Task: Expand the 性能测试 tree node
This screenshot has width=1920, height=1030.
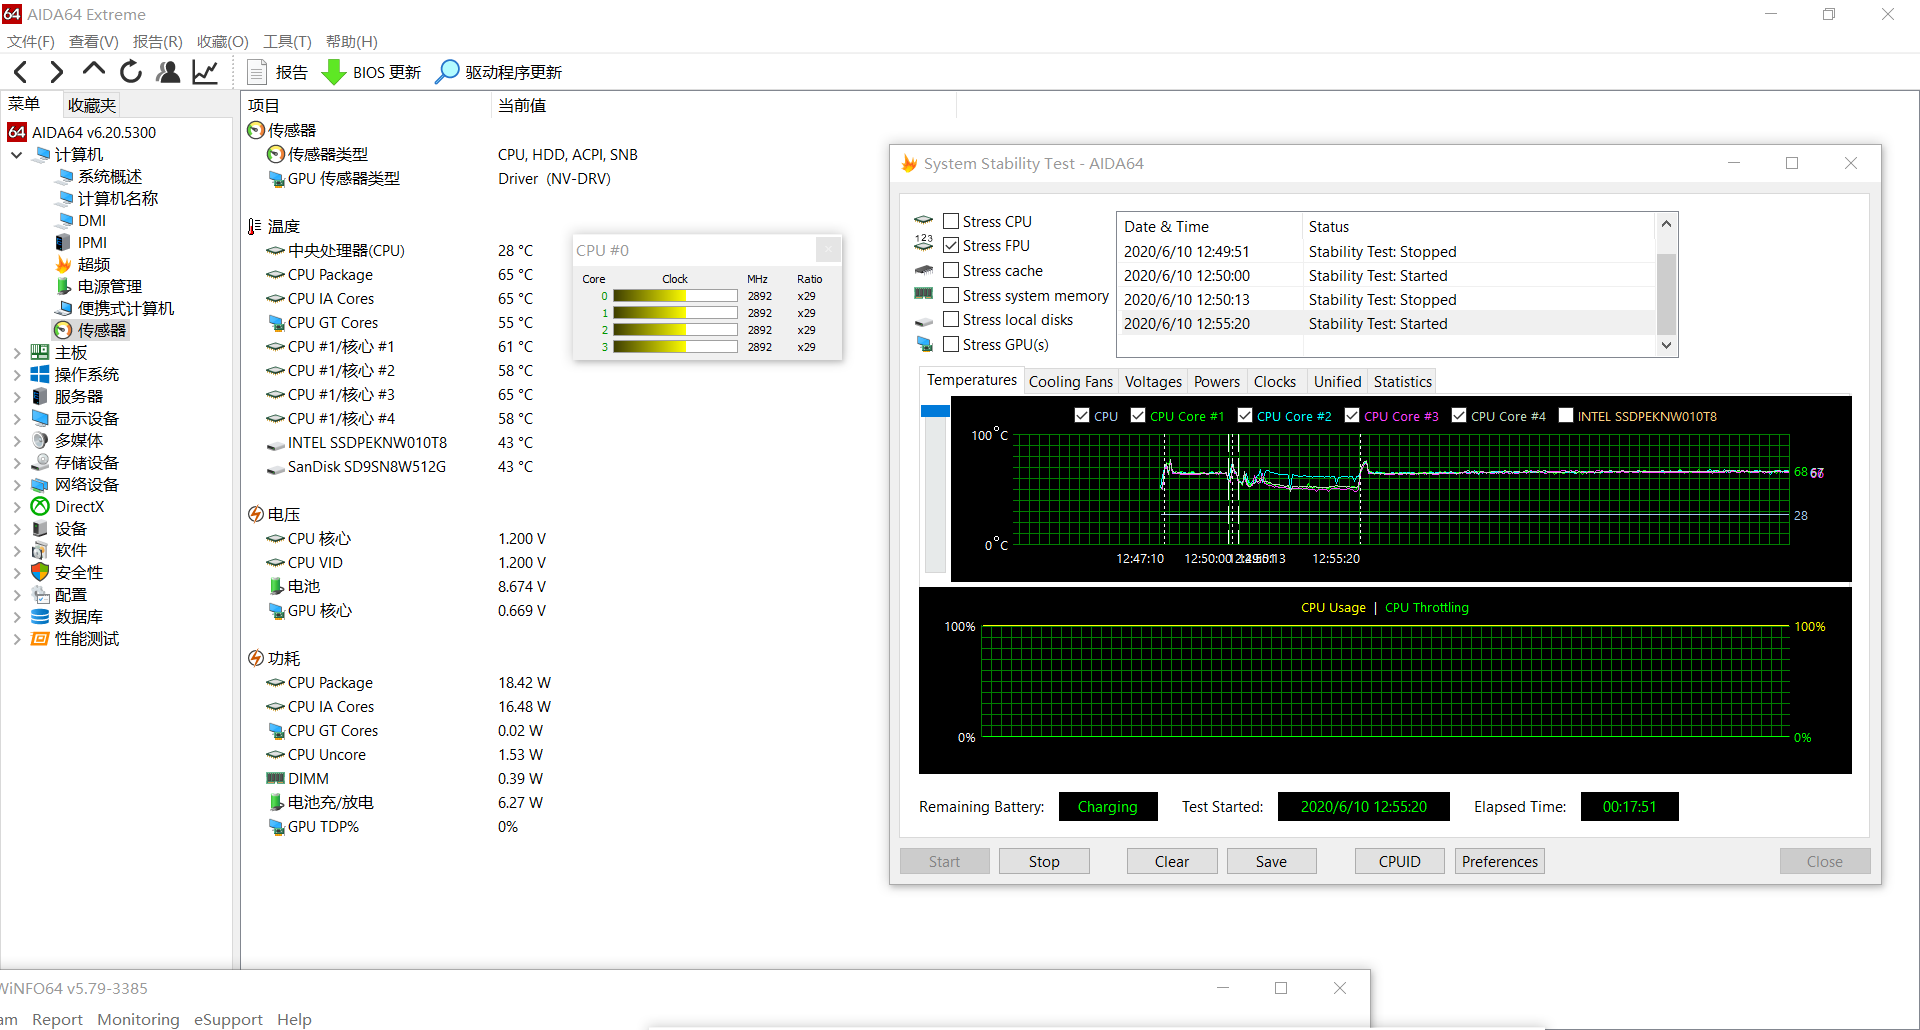Action: point(17,639)
